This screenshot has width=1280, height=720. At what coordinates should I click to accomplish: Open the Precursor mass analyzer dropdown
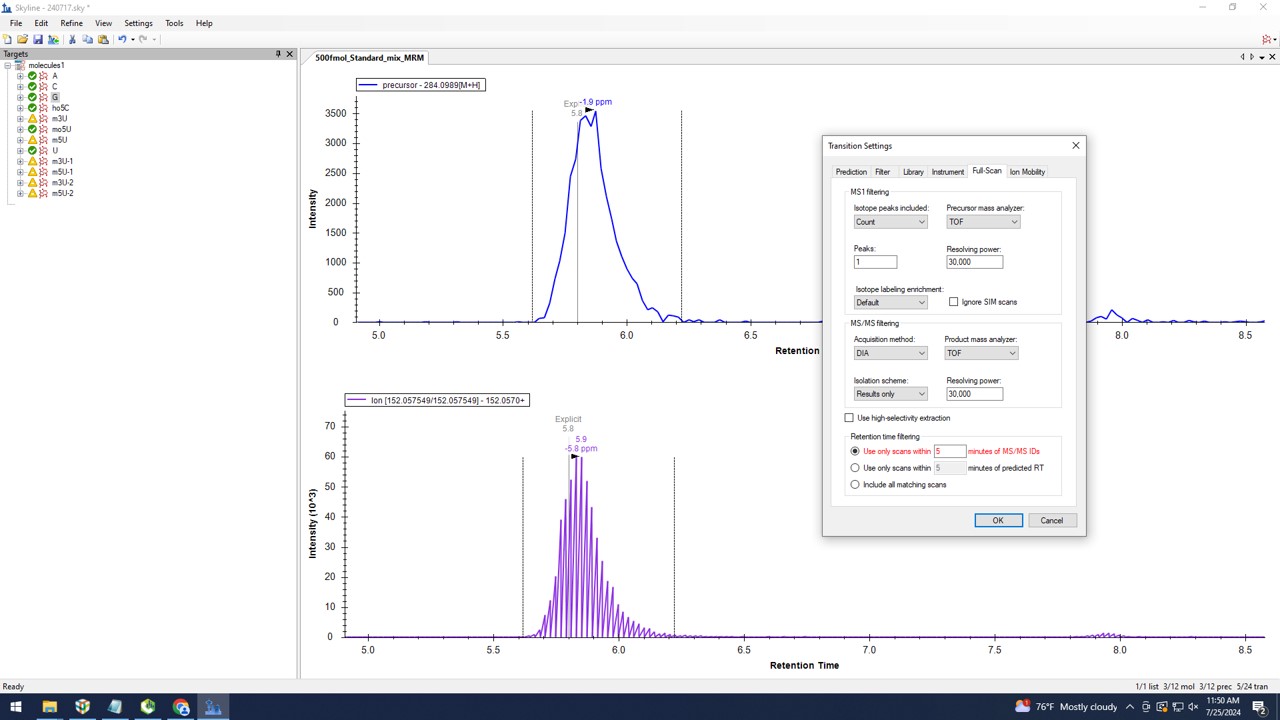[x=983, y=222]
